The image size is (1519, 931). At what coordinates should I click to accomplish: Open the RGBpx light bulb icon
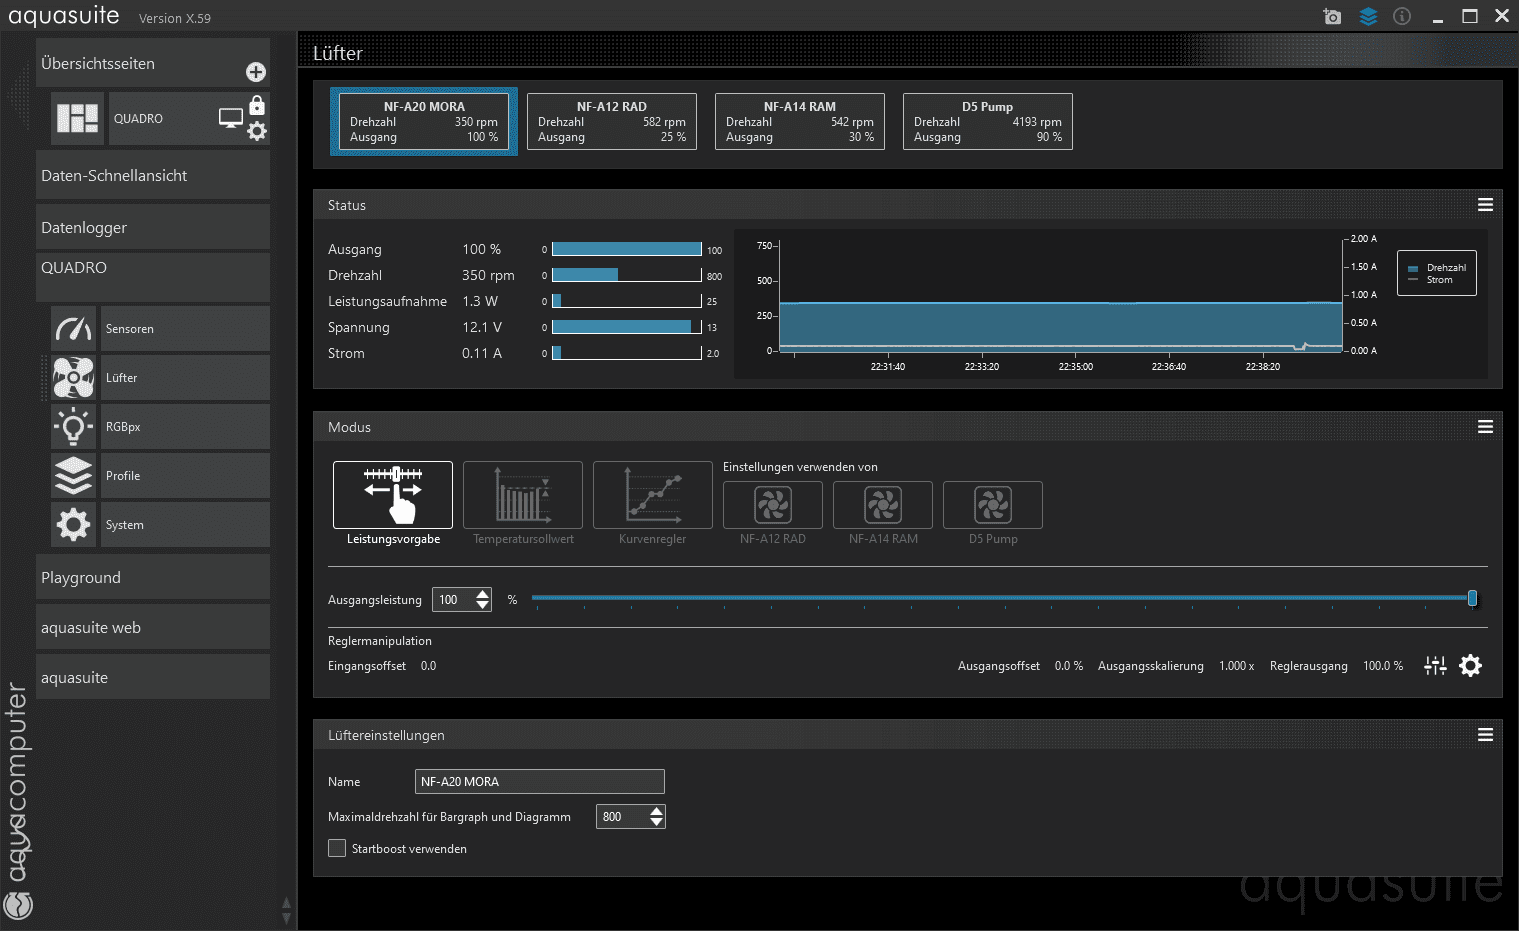coord(73,427)
